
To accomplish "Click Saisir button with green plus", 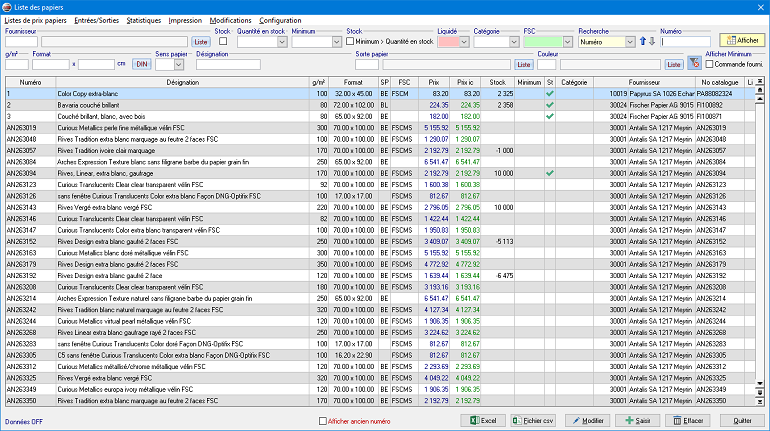I will pyautogui.click(x=637, y=421).
